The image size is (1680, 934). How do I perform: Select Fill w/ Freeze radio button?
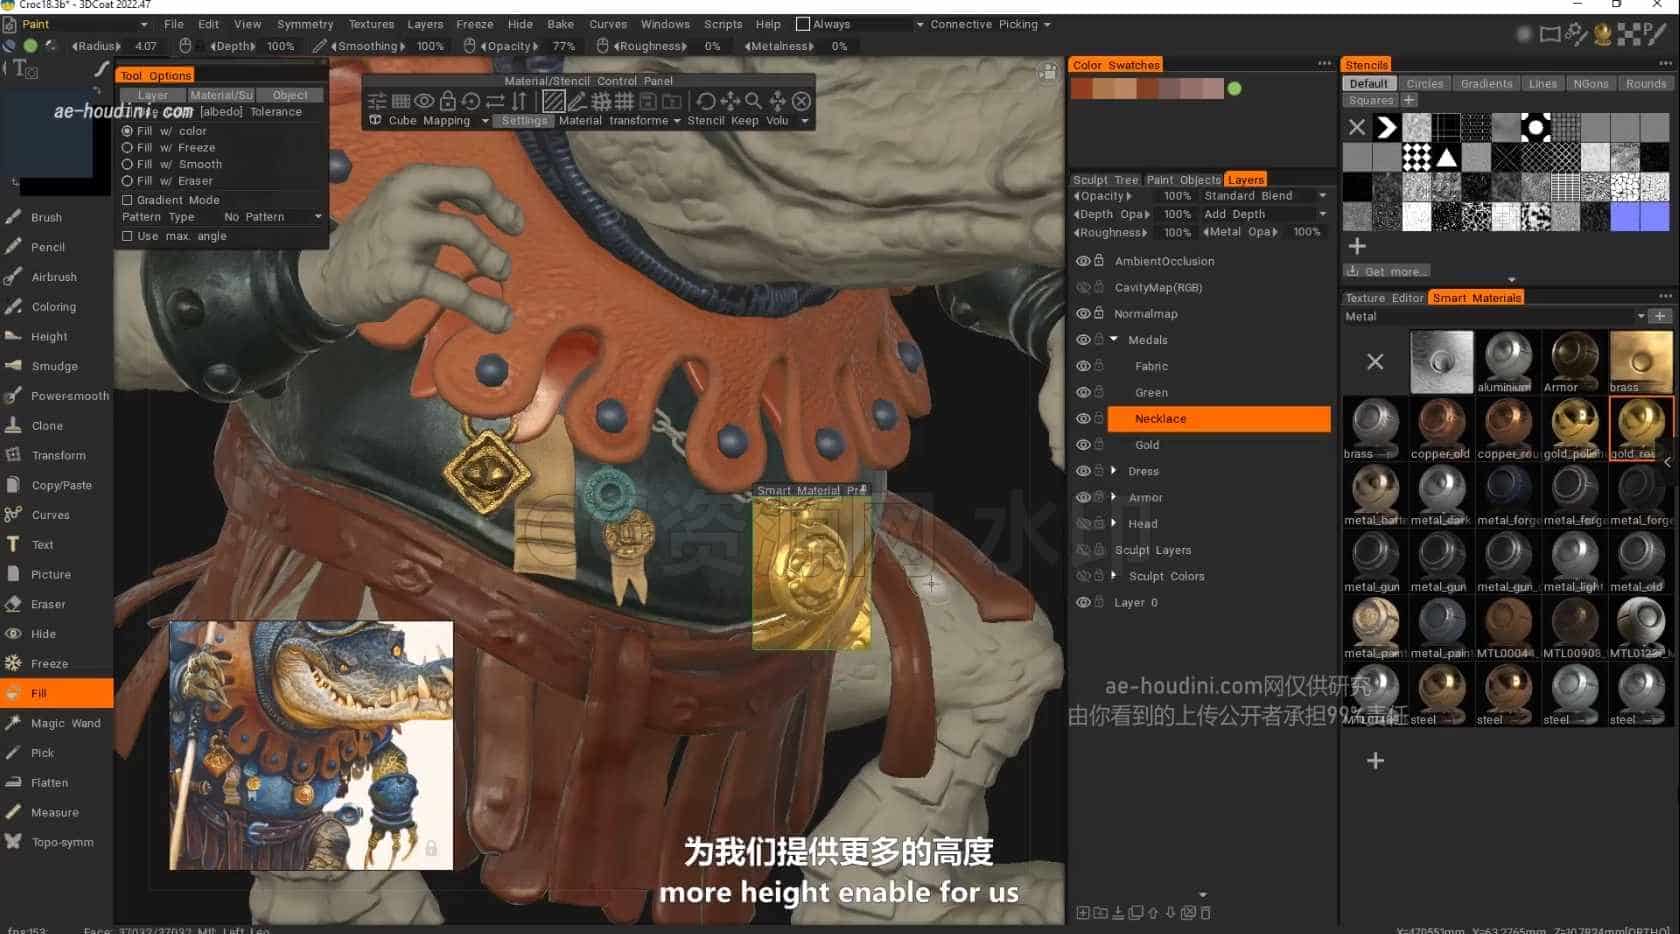(x=127, y=147)
